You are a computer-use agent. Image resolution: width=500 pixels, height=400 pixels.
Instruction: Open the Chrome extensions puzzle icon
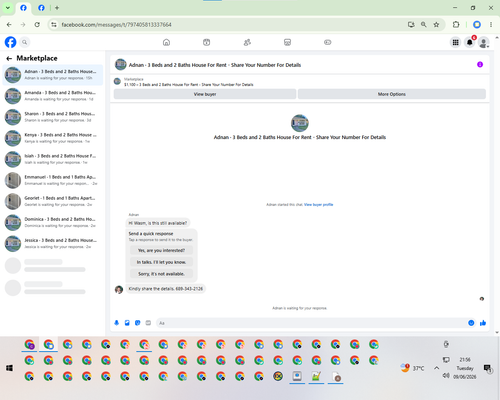[456, 25]
